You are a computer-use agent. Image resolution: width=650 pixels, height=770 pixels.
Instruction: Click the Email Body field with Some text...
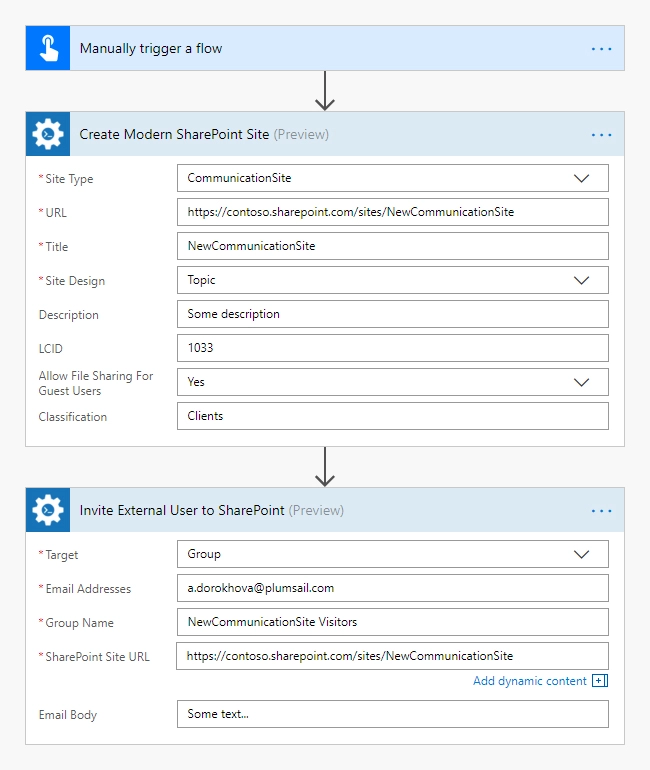tap(393, 714)
